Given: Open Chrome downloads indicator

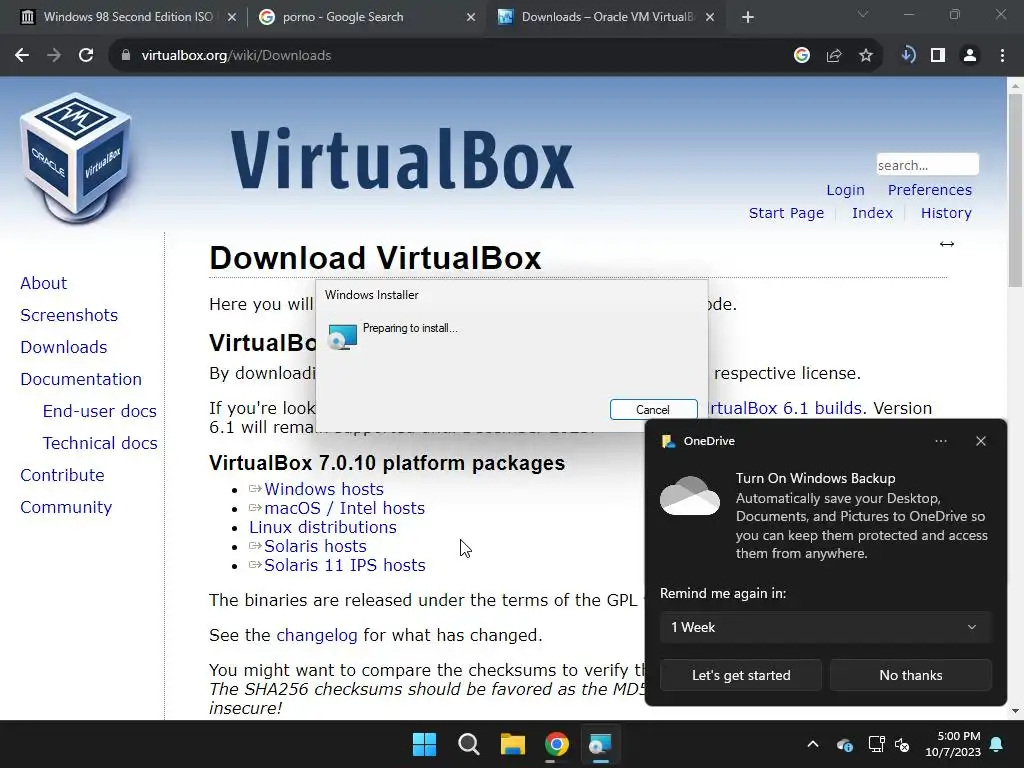Looking at the screenshot, I should [x=908, y=56].
